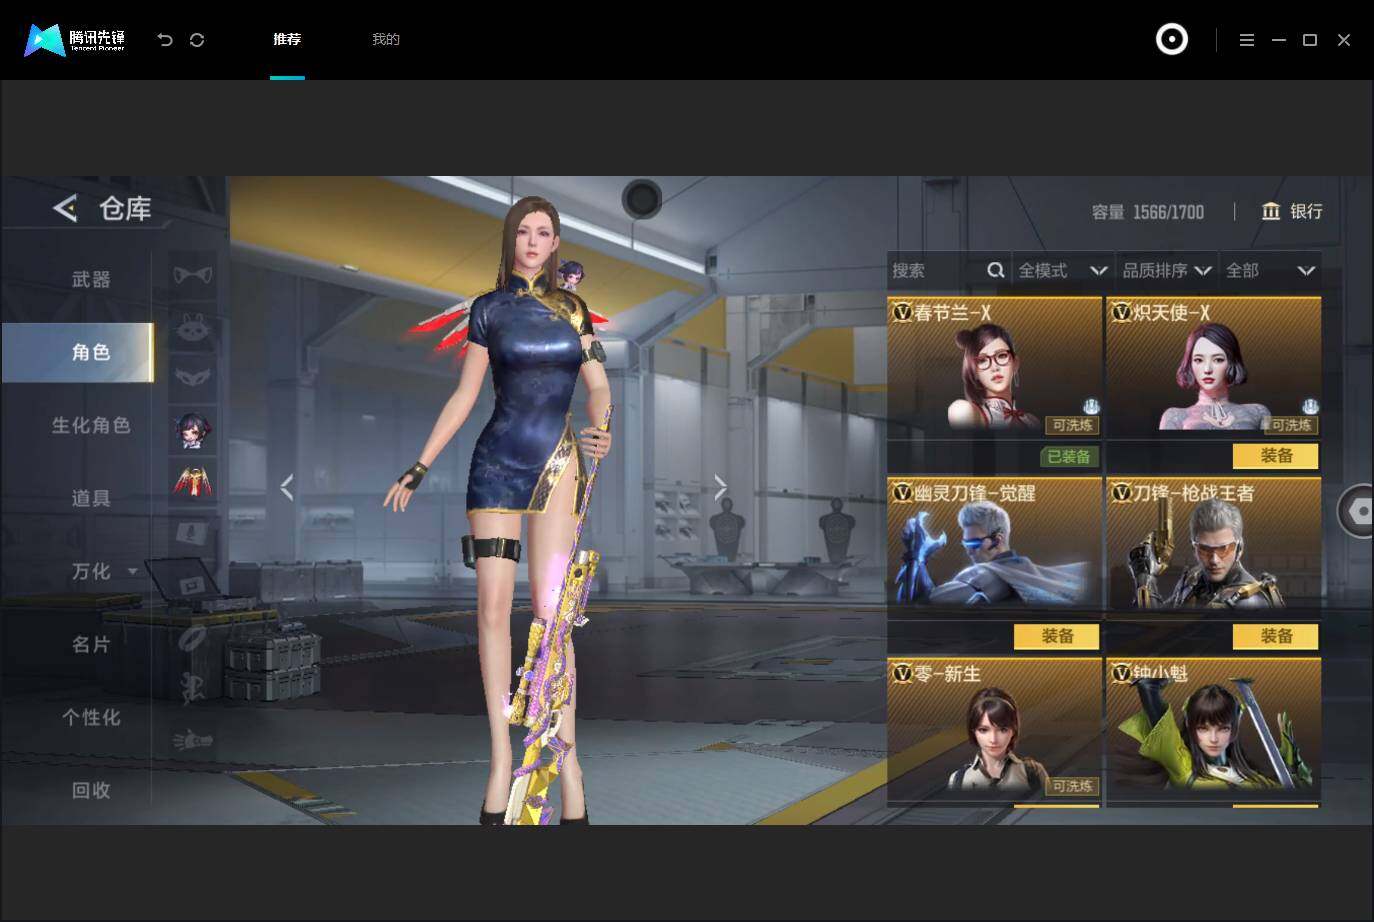Click the 已装备 tag under 春节兰-X
This screenshot has height=922, width=1374.
click(x=1069, y=456)
